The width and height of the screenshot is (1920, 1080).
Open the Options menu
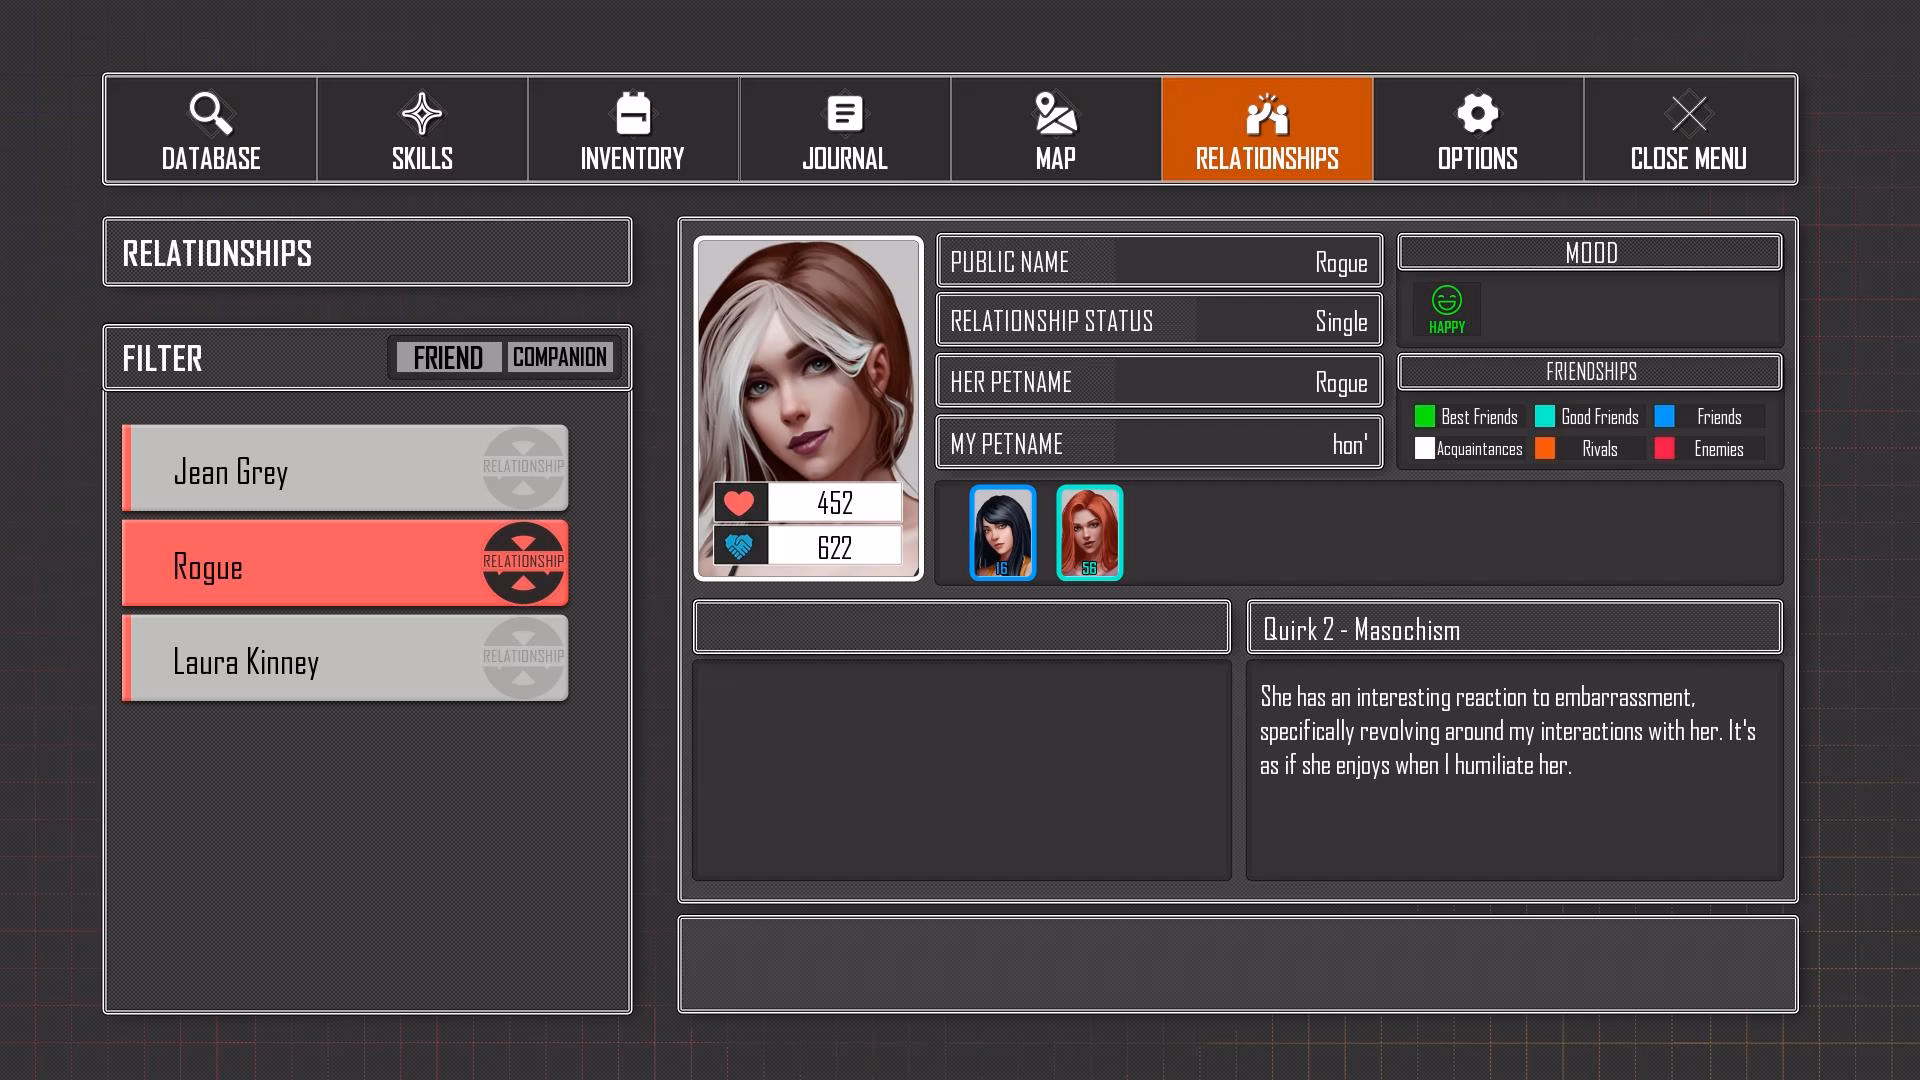point(1478,129)
